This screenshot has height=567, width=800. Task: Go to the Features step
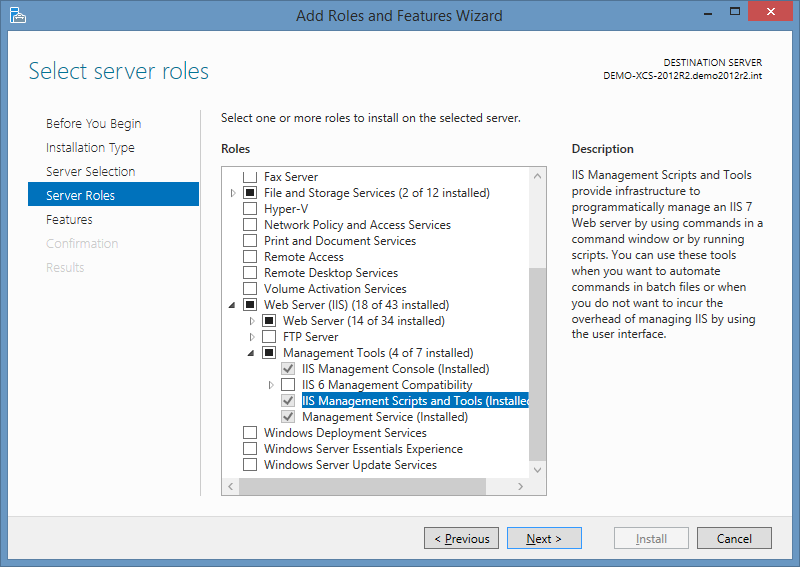coord(69,219)
